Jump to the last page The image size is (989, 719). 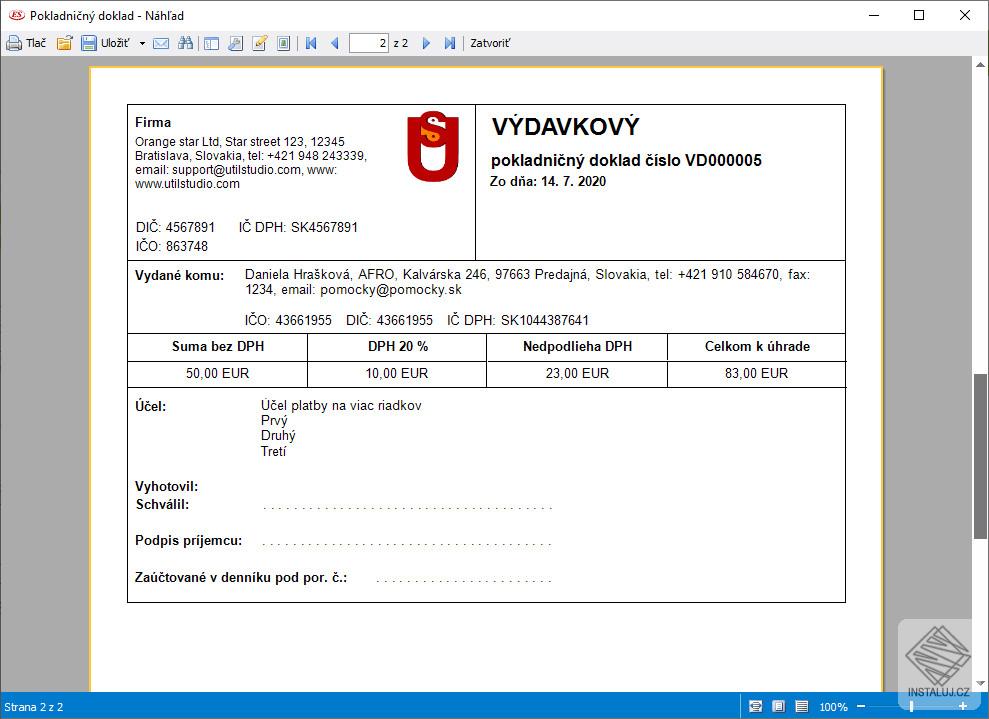click(x=449, y=44)
